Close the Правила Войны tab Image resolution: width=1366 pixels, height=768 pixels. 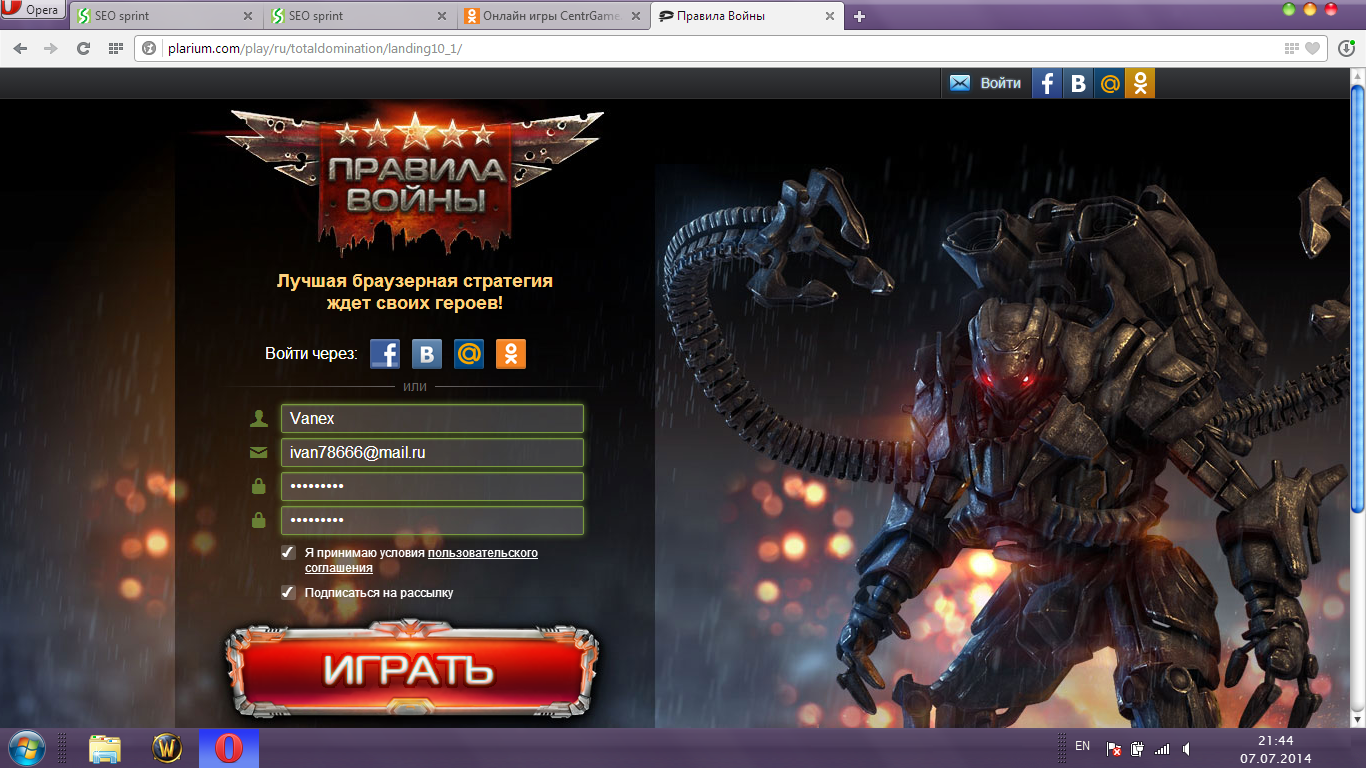tap(829, 16)
